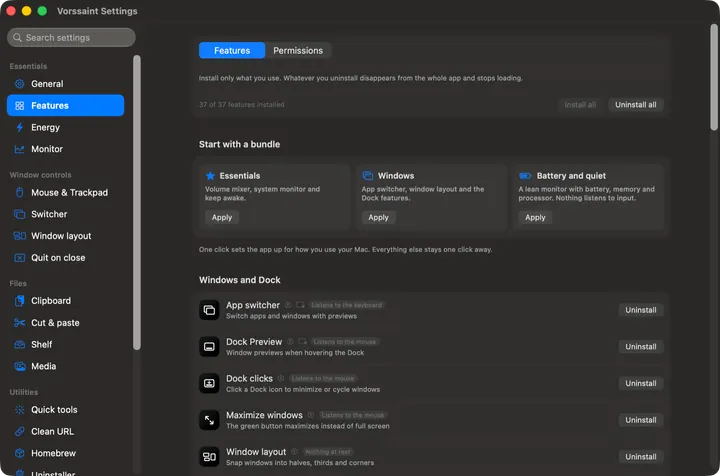Click the screen recording icon beside Dock Preview

coord(303,342)
